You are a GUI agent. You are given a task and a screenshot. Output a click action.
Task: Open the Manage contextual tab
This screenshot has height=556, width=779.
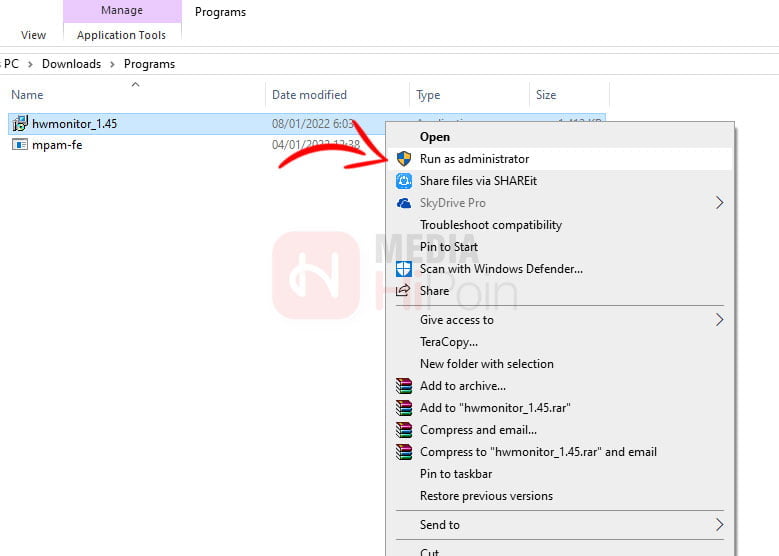point(122,10)
